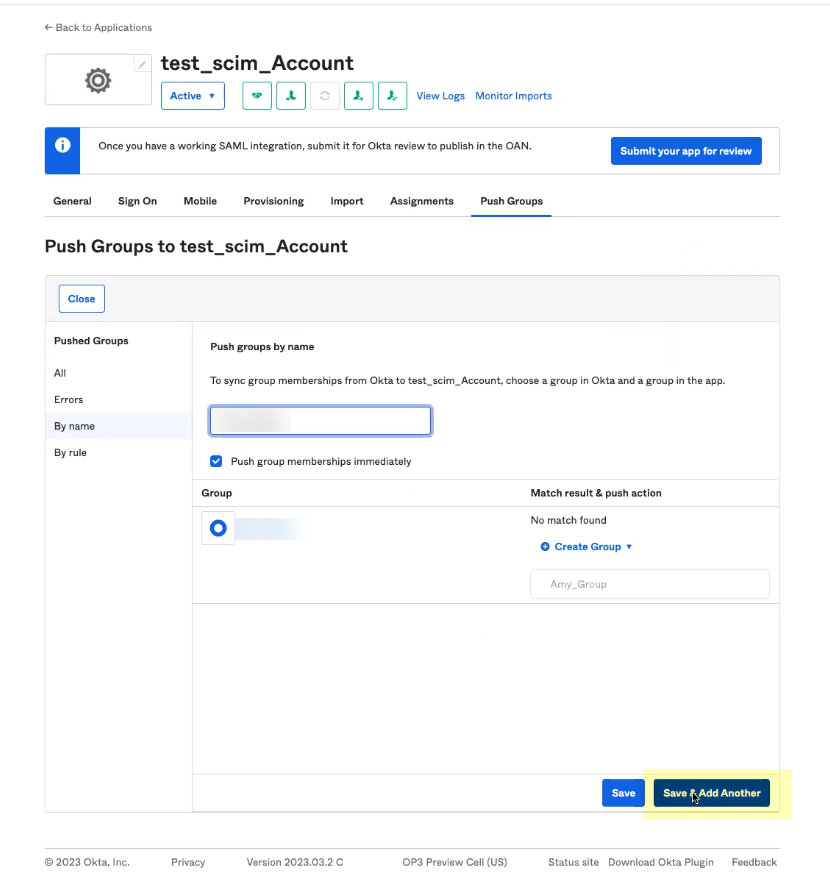Viewport: 830px width, 877px height.
Task: Click the person-with-plus provisioning icon
Action: coord(358,96)
